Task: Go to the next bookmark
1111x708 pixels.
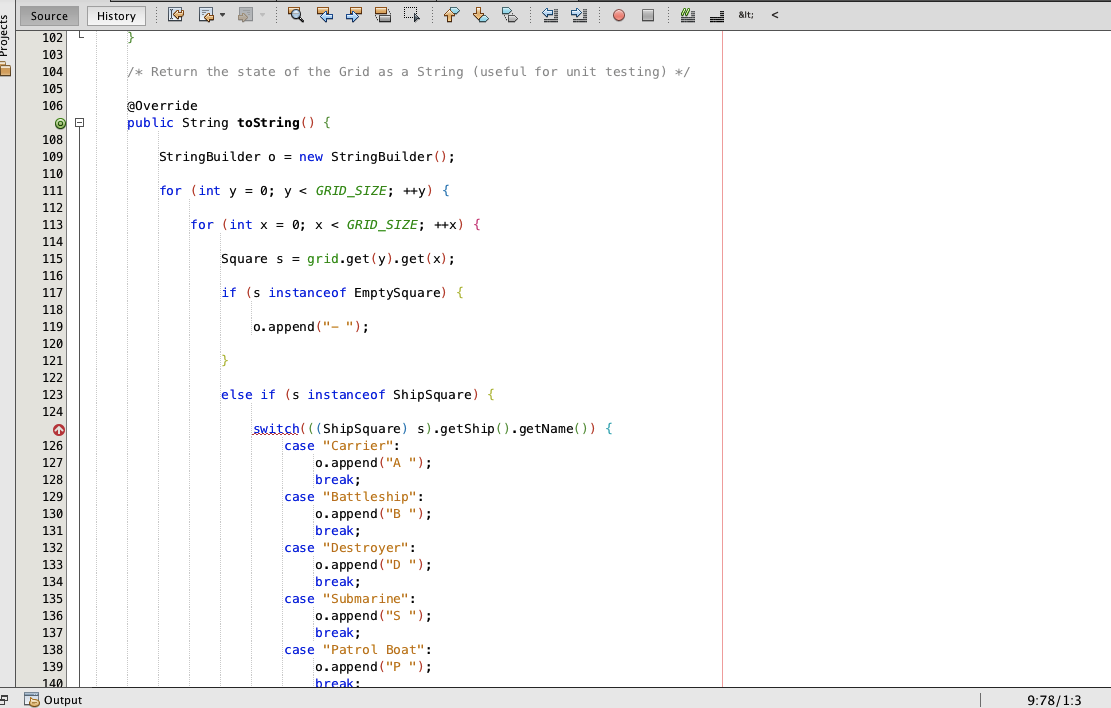Action: pyautogui.click(x=479, y=14)
